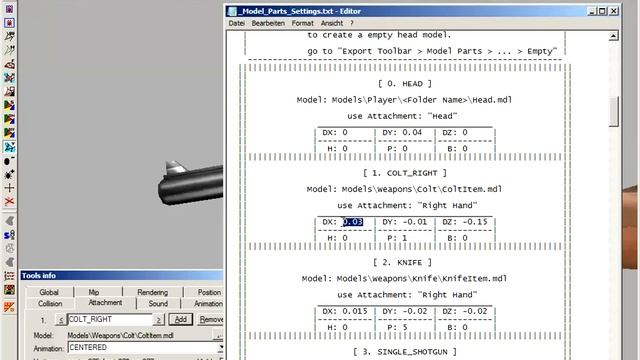Click the red X icon in the left toolbar
Screen dimensions: 640x360
point(9,202)
